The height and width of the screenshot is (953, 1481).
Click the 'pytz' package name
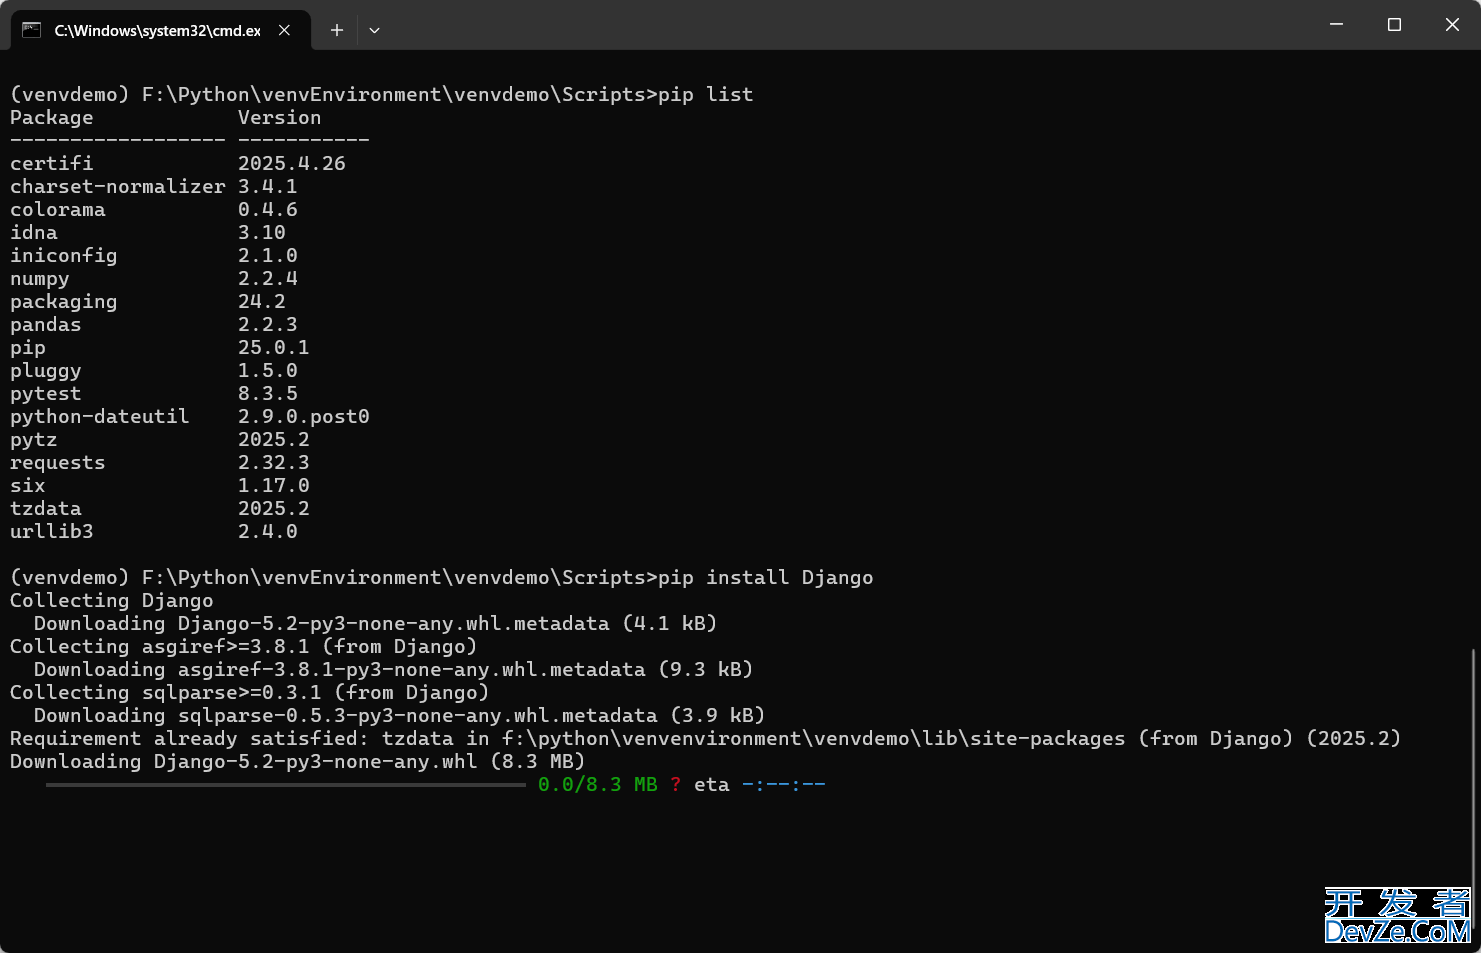pyautogui.click(x=34, y=439)
